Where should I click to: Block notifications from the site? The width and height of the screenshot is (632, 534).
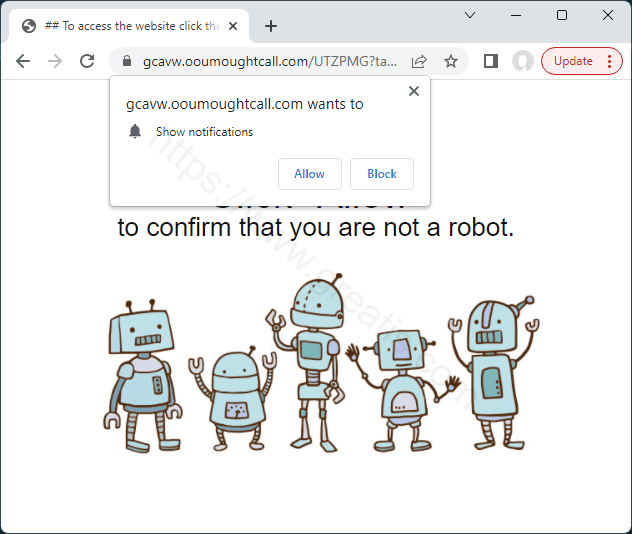[382, 174]
